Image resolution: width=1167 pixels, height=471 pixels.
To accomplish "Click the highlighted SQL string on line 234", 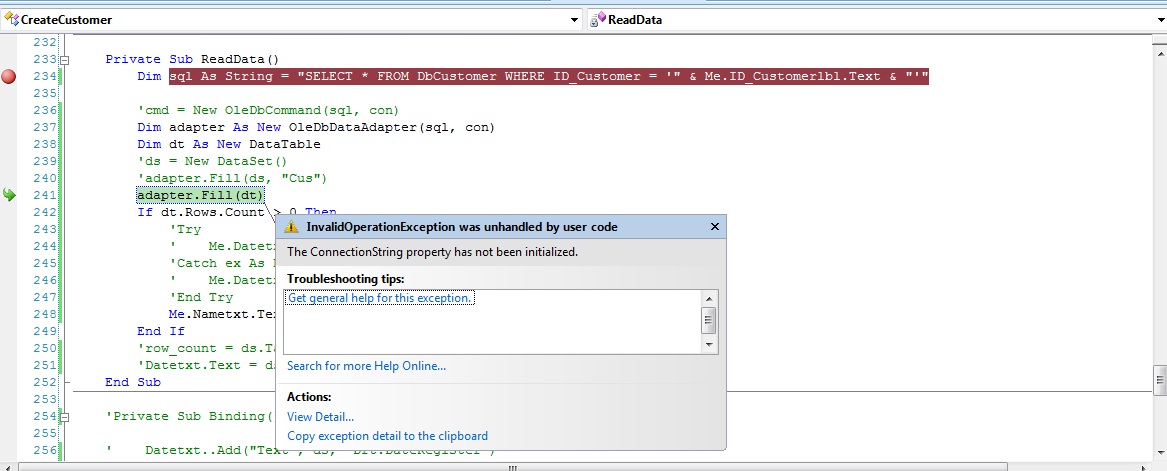I will point(549,77).
